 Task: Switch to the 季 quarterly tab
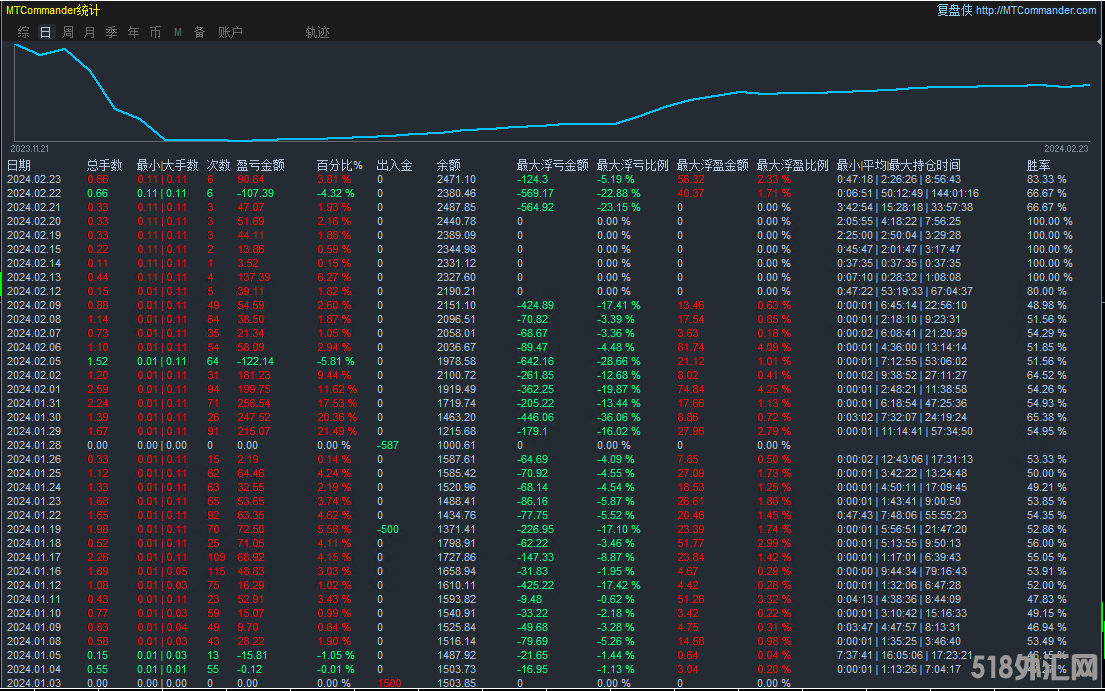pyautogui.click(x=112, y=32)
